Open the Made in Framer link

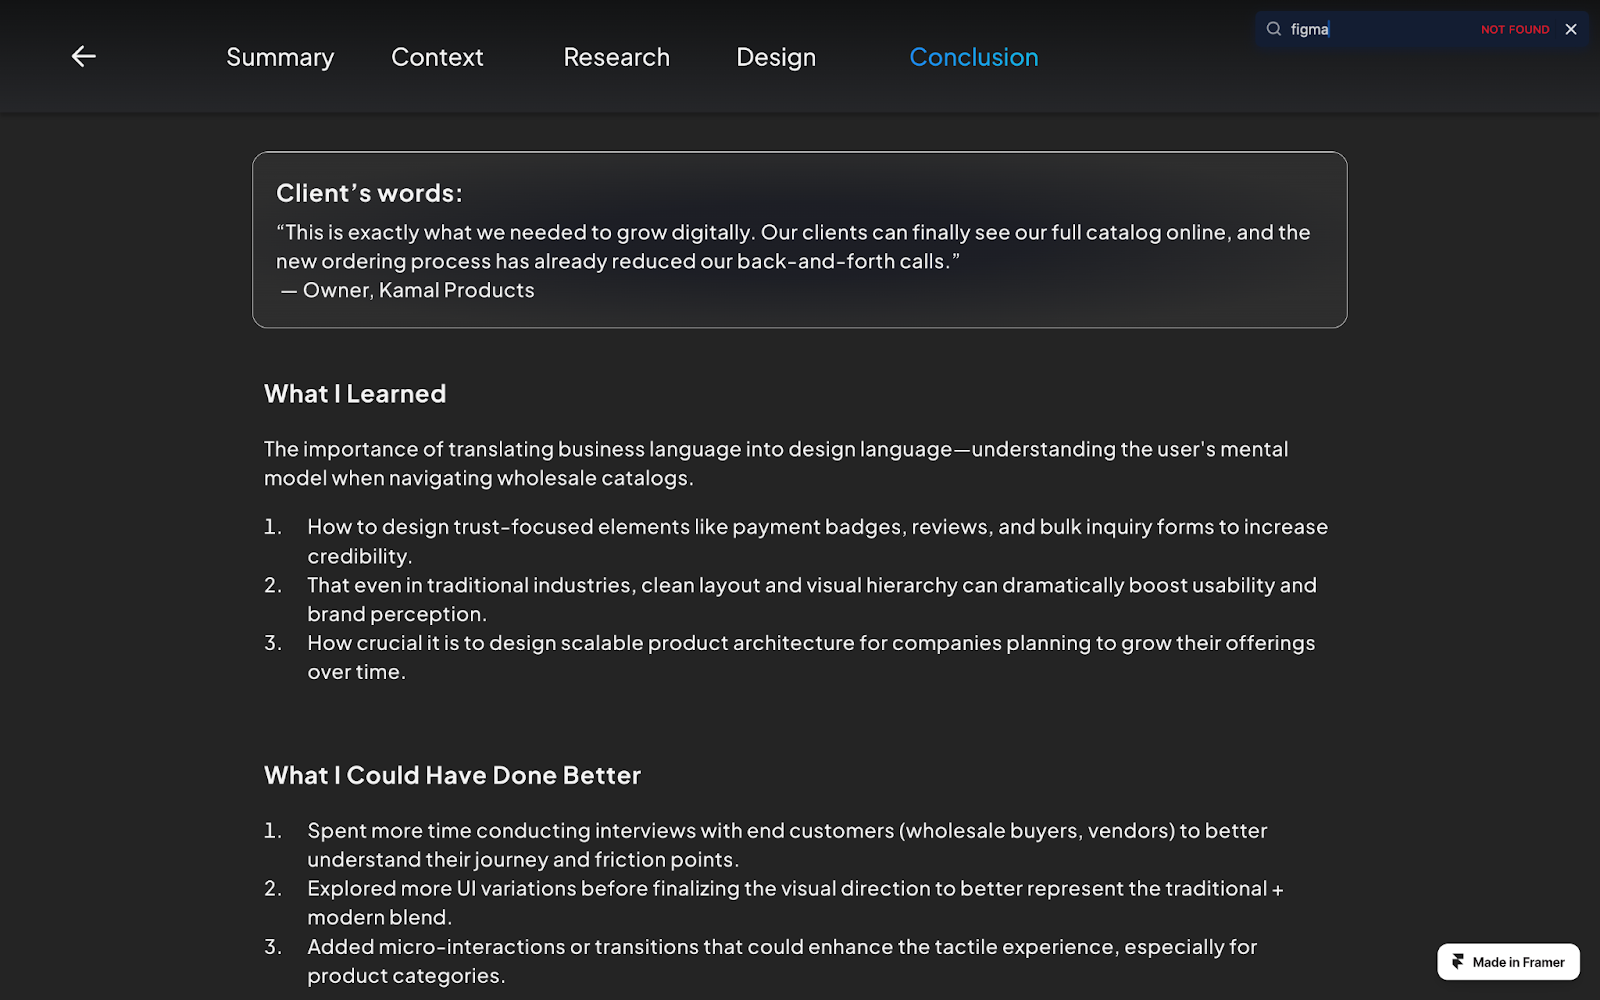tap(1508, 962)
